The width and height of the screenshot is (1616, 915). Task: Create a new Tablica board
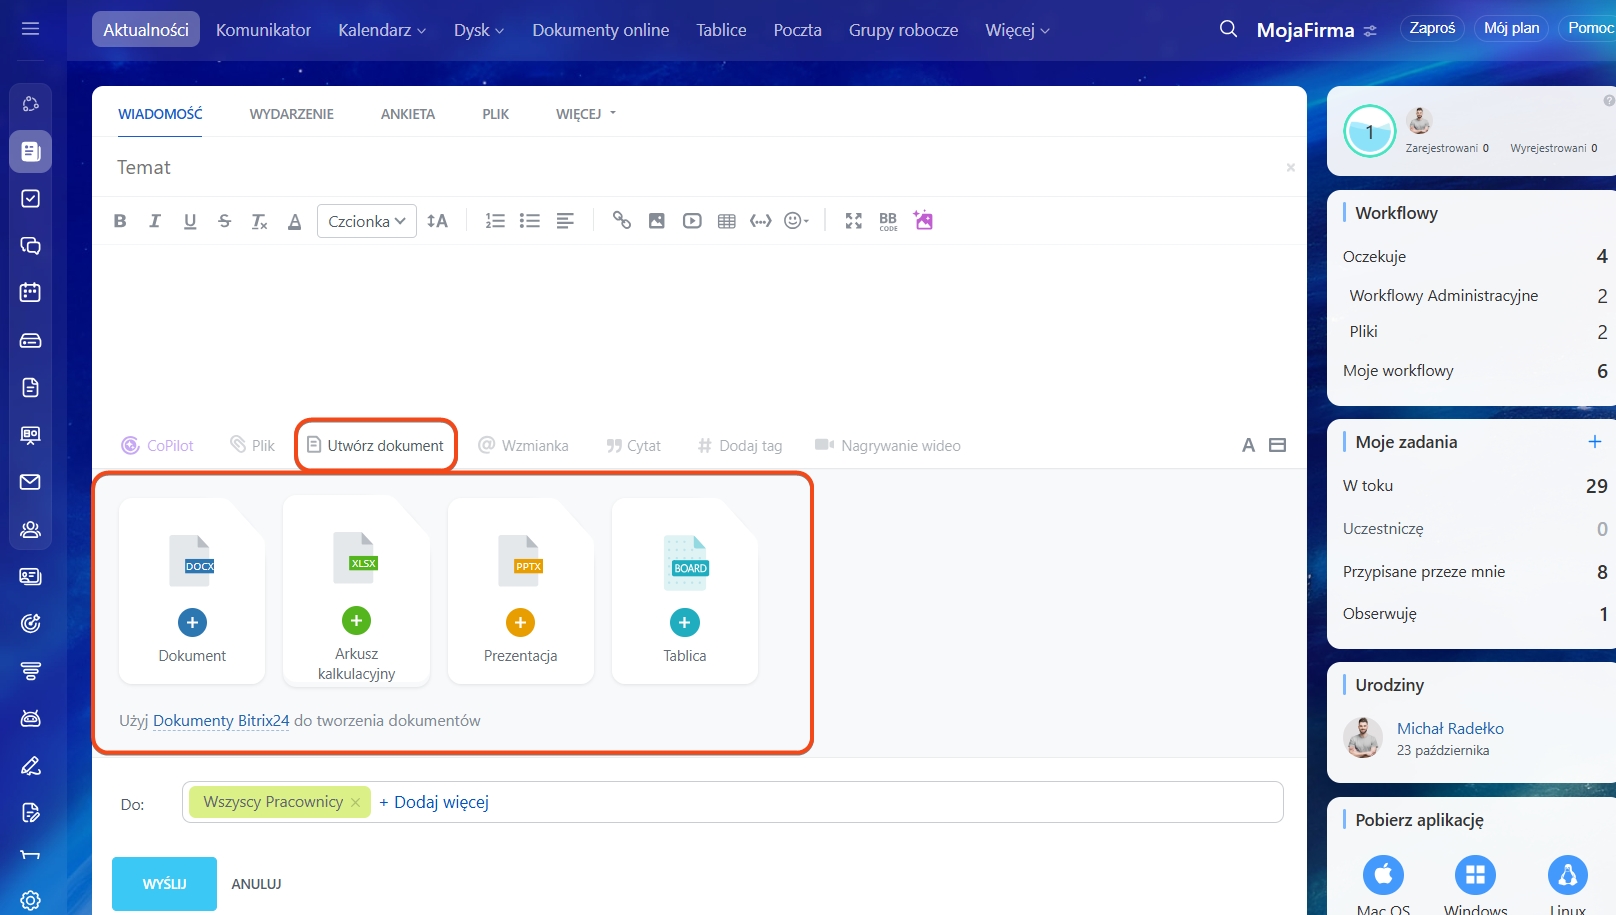(685, 622)
